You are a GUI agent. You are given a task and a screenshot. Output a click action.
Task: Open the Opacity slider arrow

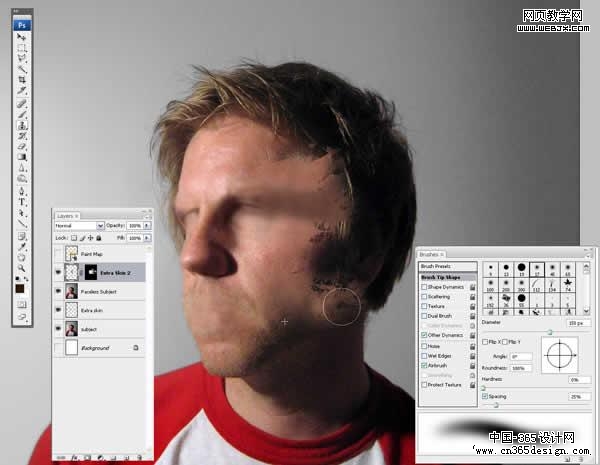click(x=147, y=226)
